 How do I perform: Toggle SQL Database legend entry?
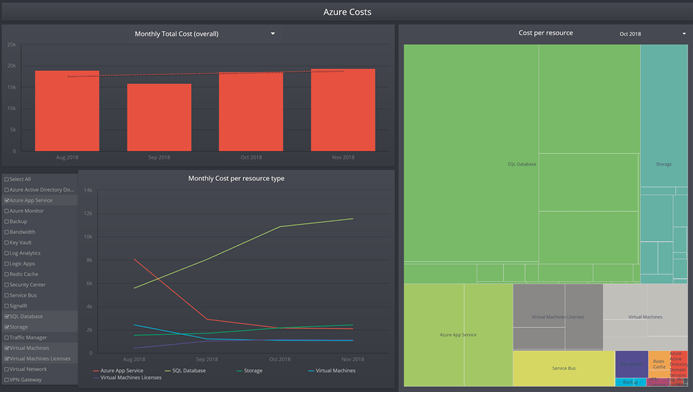[x=185, y=371]
